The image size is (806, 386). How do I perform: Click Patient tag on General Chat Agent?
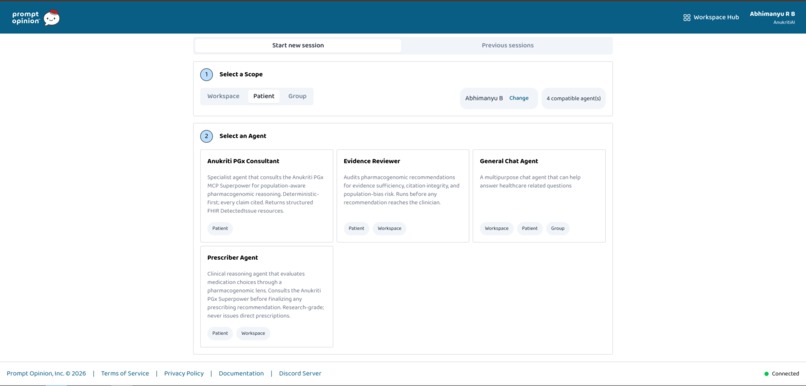point(530,229)
